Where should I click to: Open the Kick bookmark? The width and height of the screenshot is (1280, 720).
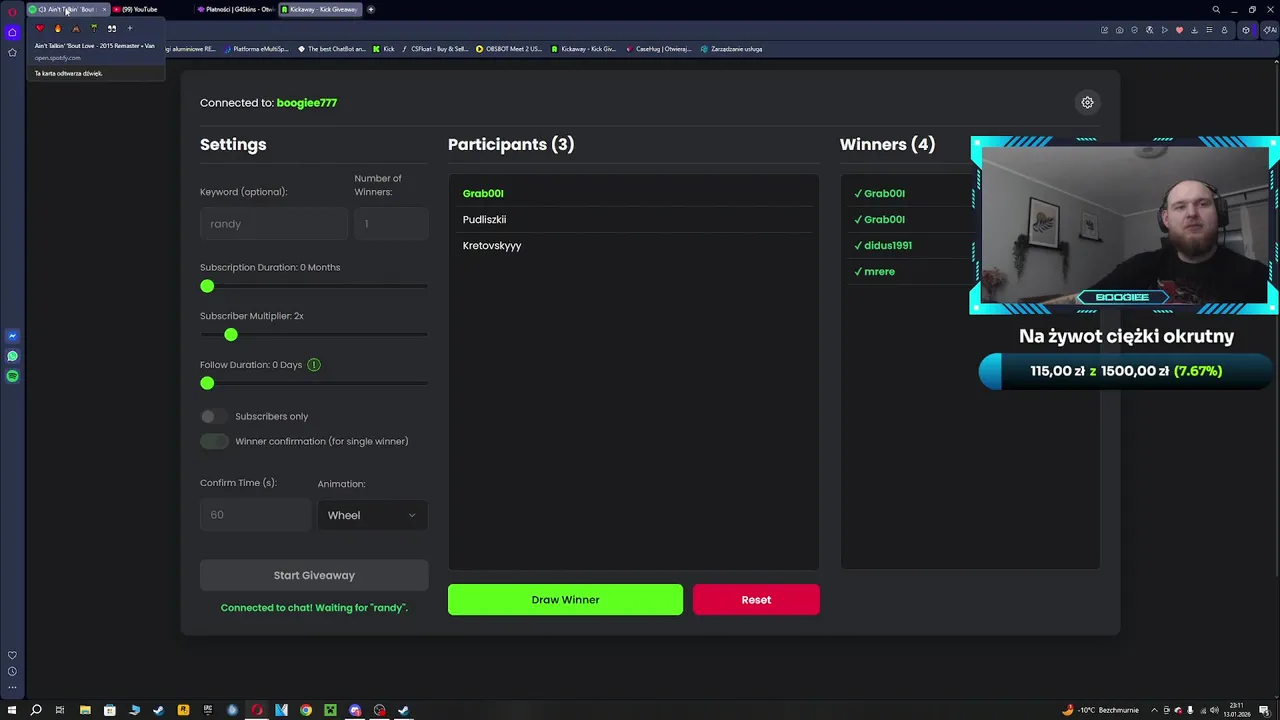coord(384,49)
